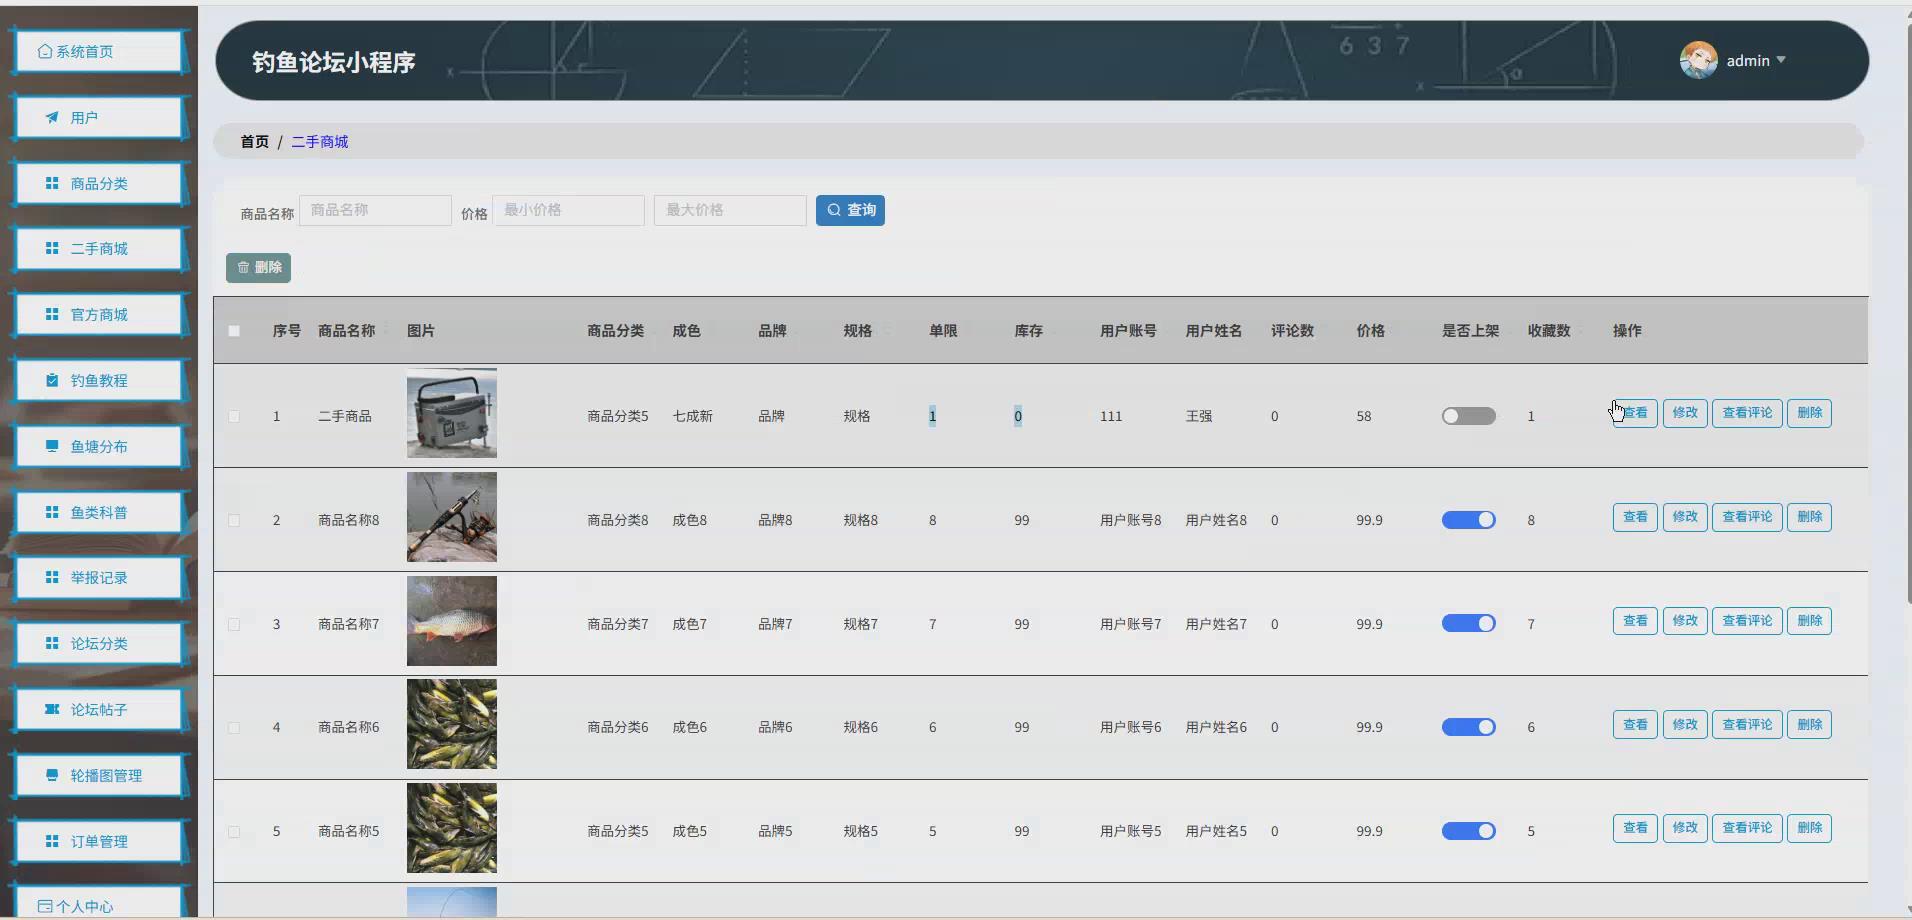Click the 二手商城 breadcrumb
The width and height of the screenshot is (1912, 920).
click(320, 142)
